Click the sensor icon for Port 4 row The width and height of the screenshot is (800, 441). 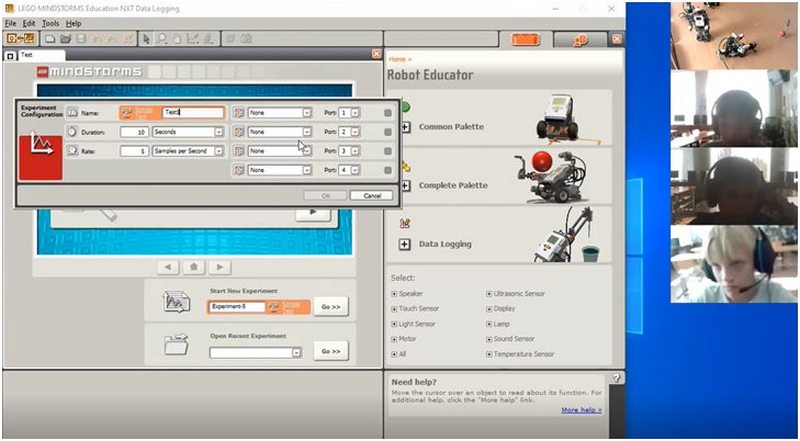pos(239,170)
